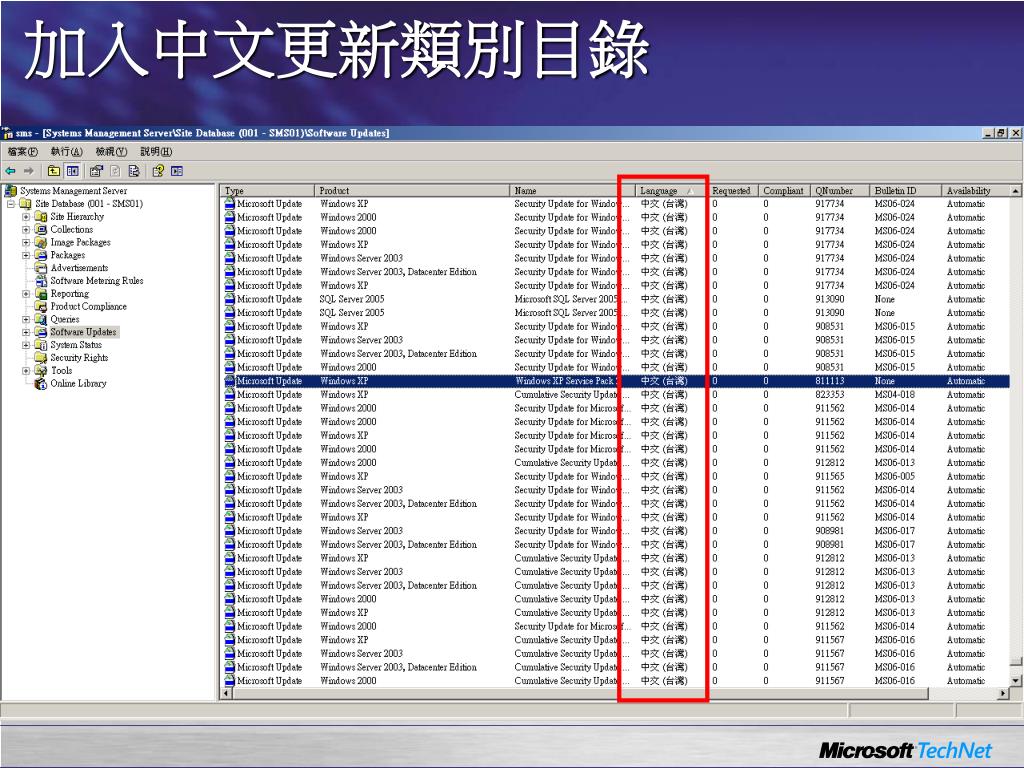Sort by the Product column header
This screenshot has width=1024, height=768.
pyautogui.click(x=411, y=191)
